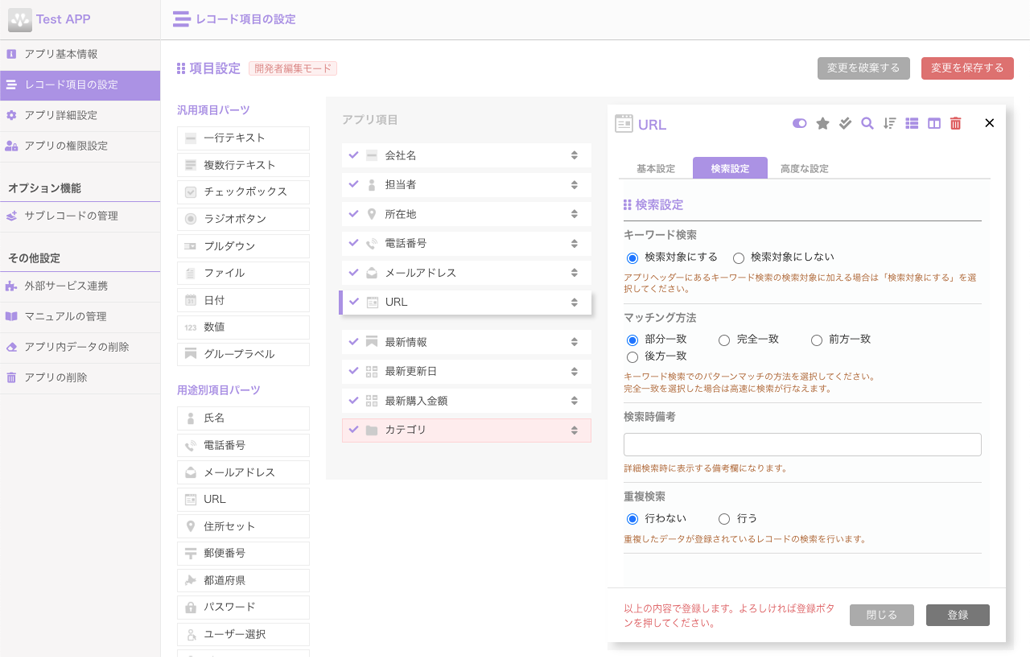The height and width of the screenshot is (657, 1030).
Task: Delete the URL item with trash icon
Action: (x=956, y=124)
